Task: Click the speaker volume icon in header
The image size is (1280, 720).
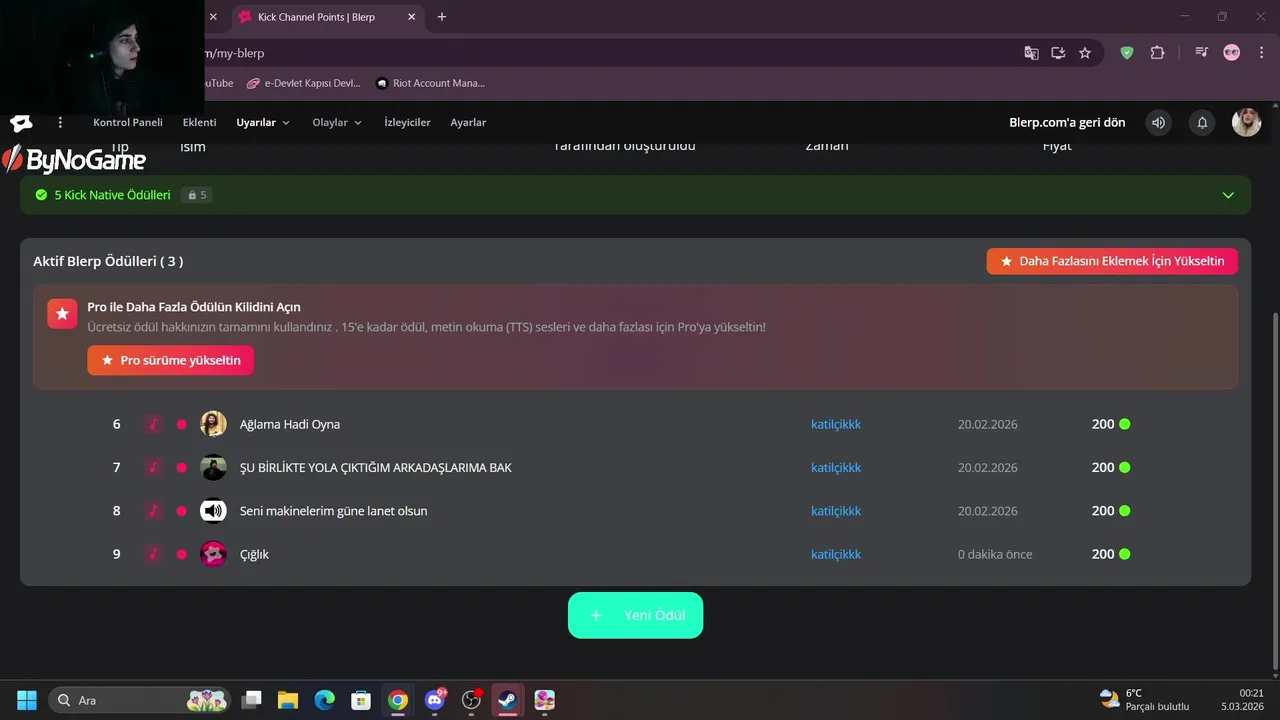Action: point(1158,122)
